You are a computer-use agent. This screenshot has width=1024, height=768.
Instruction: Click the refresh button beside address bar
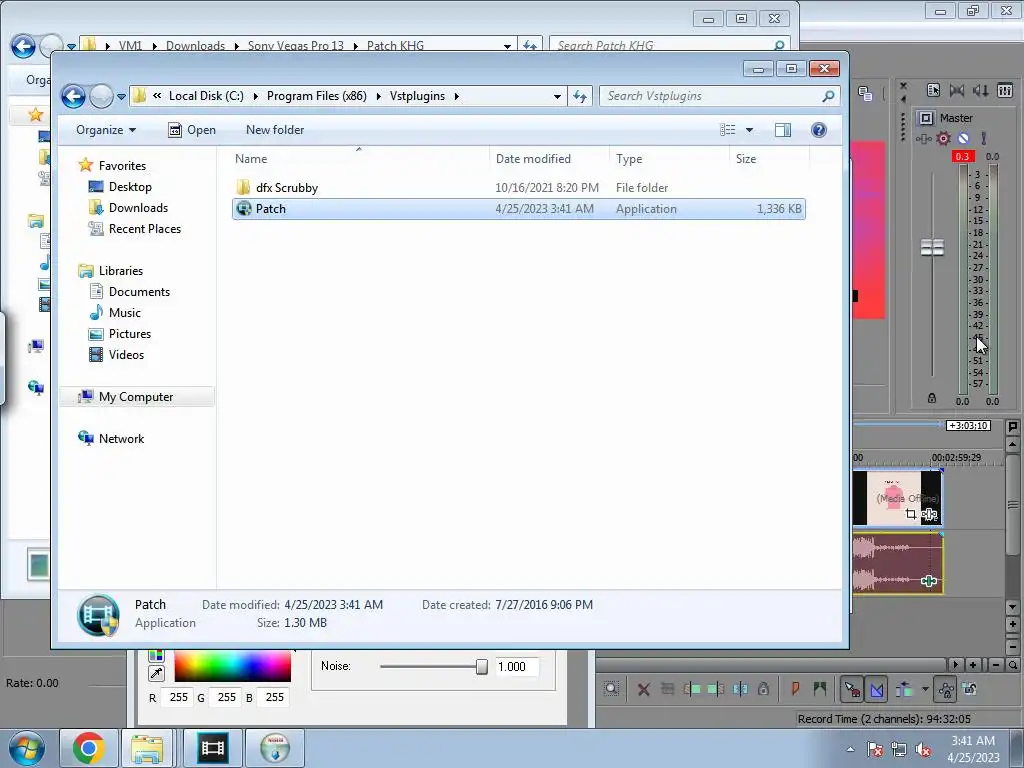580,97
